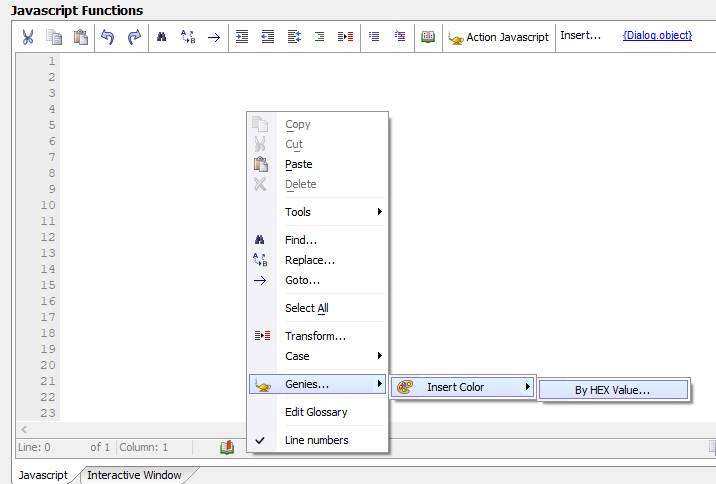Image resolution: width=716 pixels, height=484 pixels.
Task: Redo using the toolbar arrow
Action: 134,37
